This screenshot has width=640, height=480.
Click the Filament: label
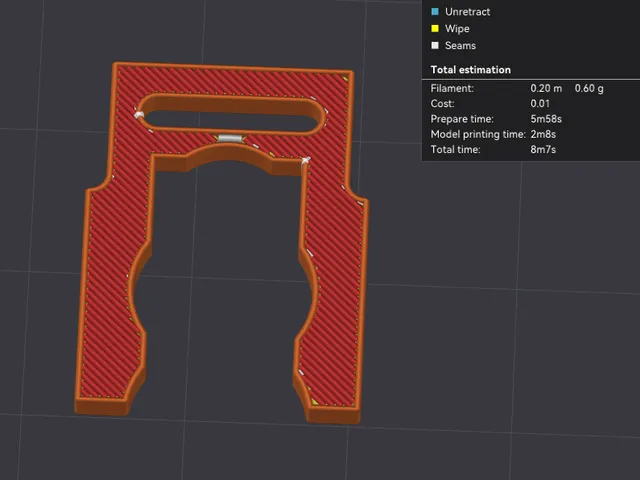[452, 88]
